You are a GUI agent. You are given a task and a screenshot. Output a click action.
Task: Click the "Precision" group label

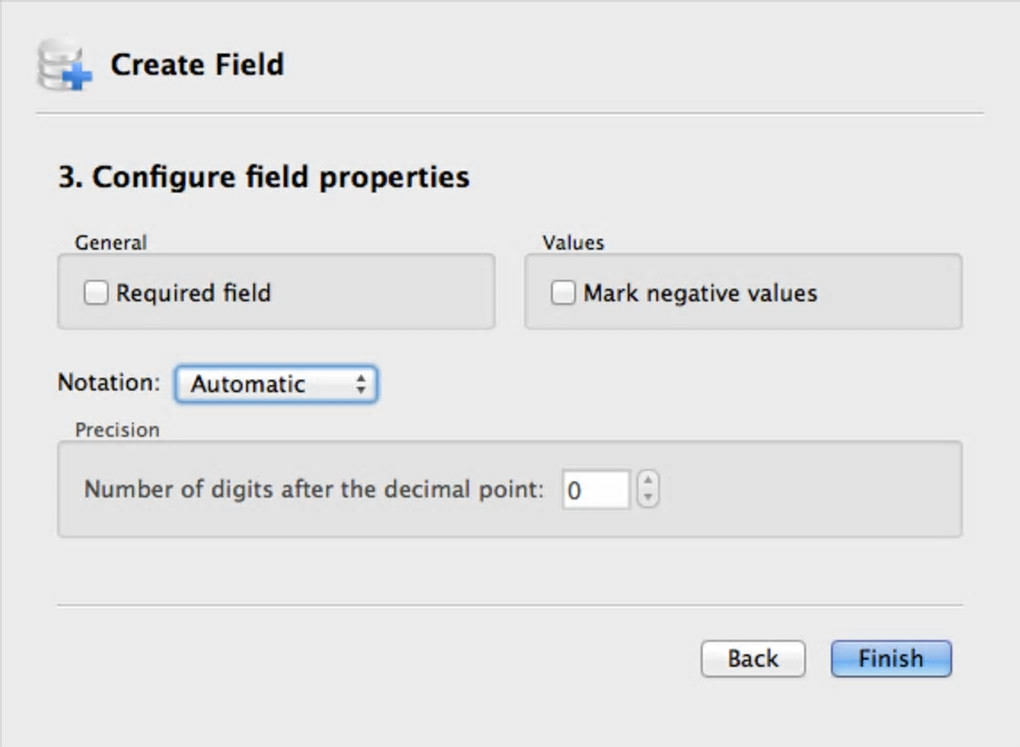[117, 430]
